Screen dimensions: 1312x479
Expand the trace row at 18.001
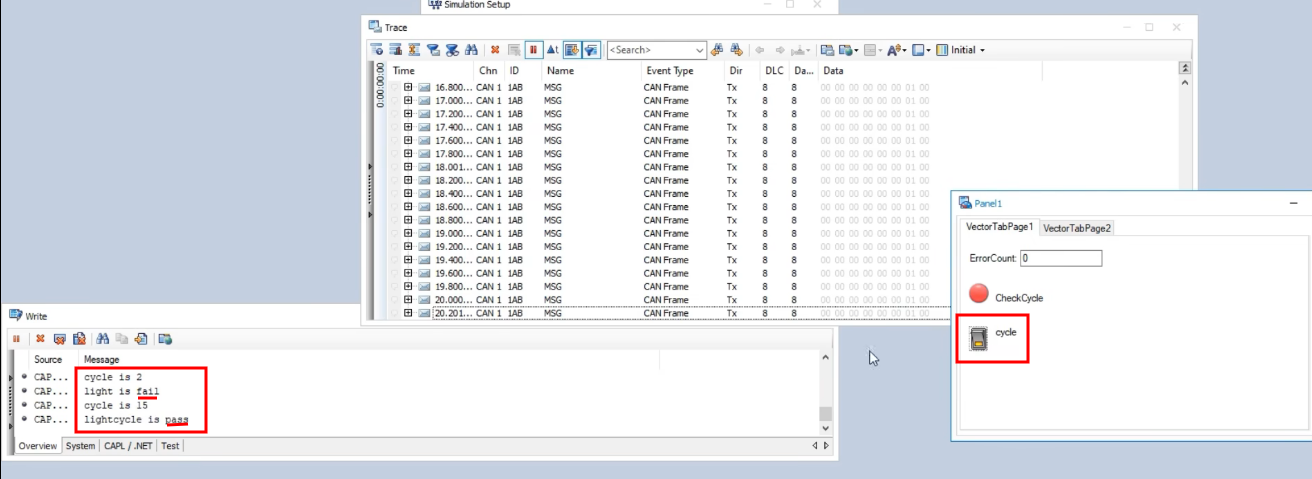pos(408,167)
